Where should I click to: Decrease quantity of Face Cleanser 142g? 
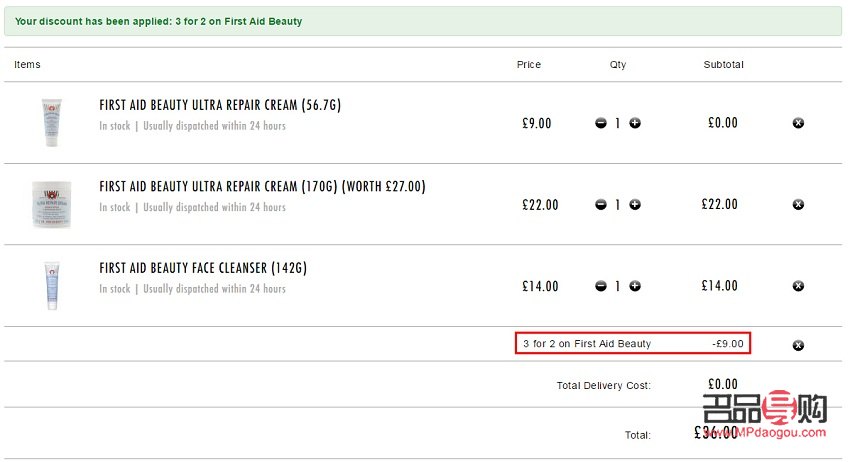(x=601, y=286)
